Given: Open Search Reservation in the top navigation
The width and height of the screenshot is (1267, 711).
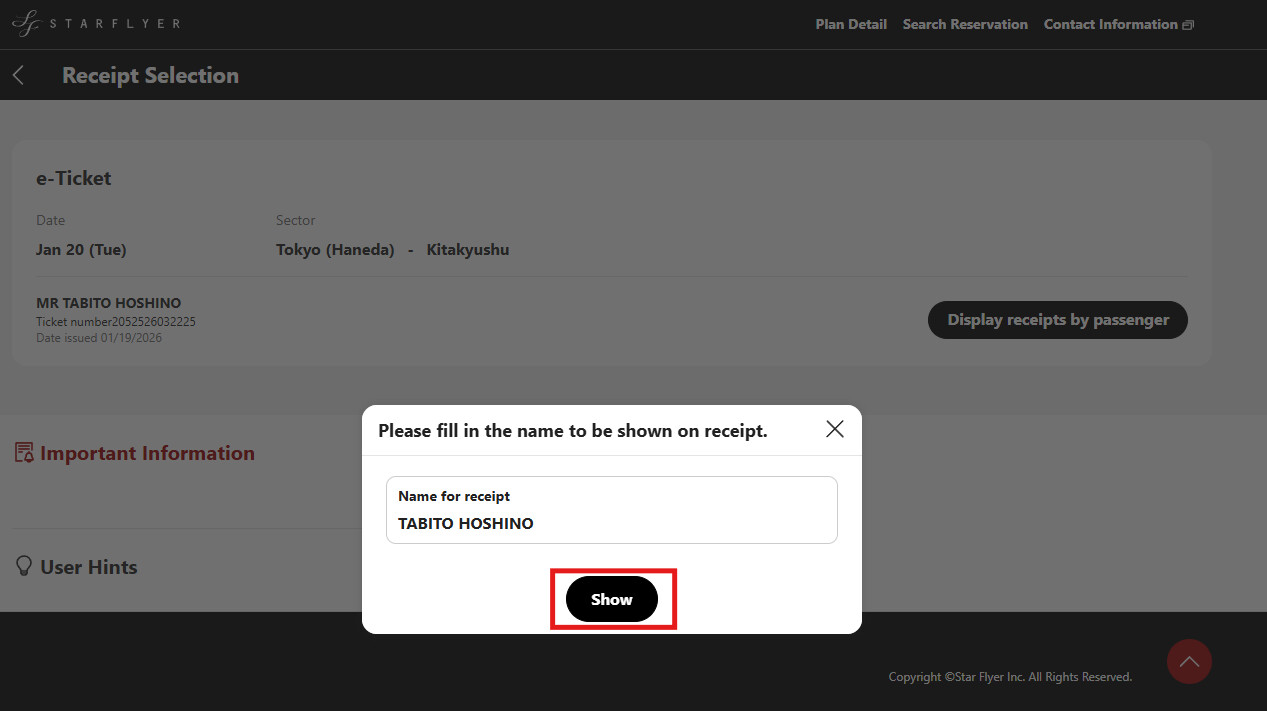Looking at the screenshot, I should tap(965, 24).
